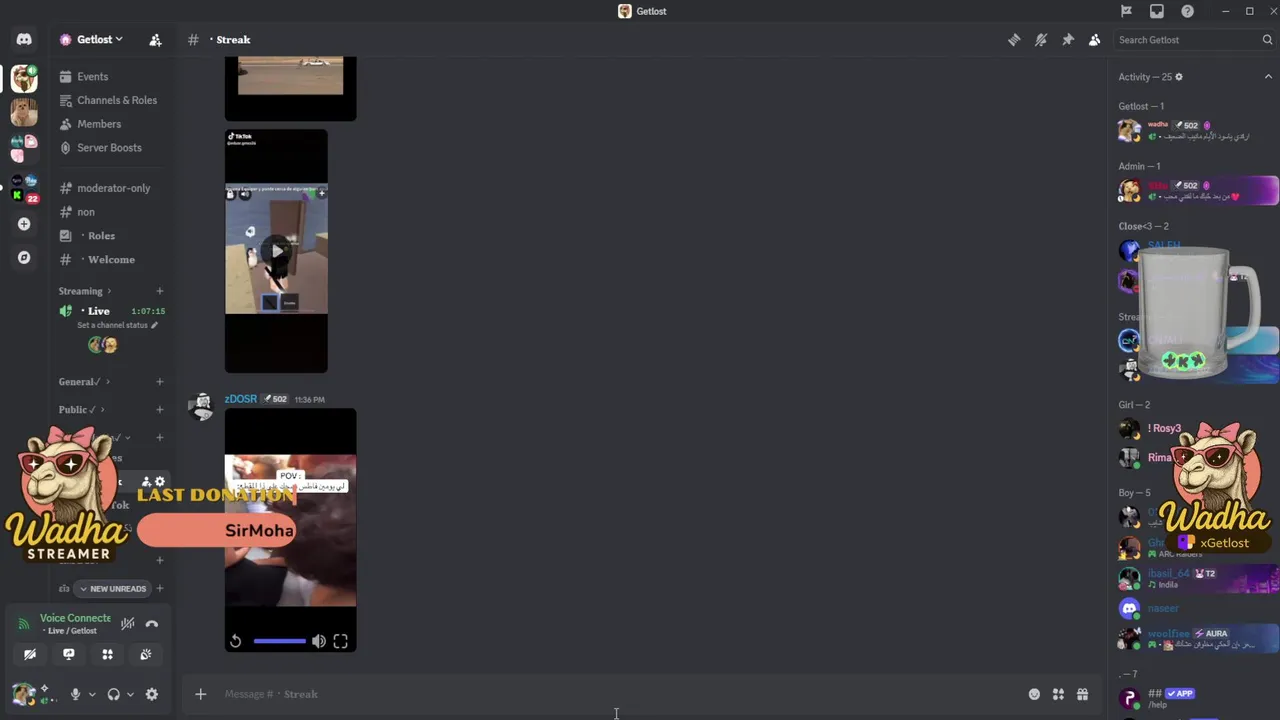Image resolution: width=1280 pixels, height=720 pixels.
Task: Toggle channel notification mute bell
Action: click(1041, 40)
